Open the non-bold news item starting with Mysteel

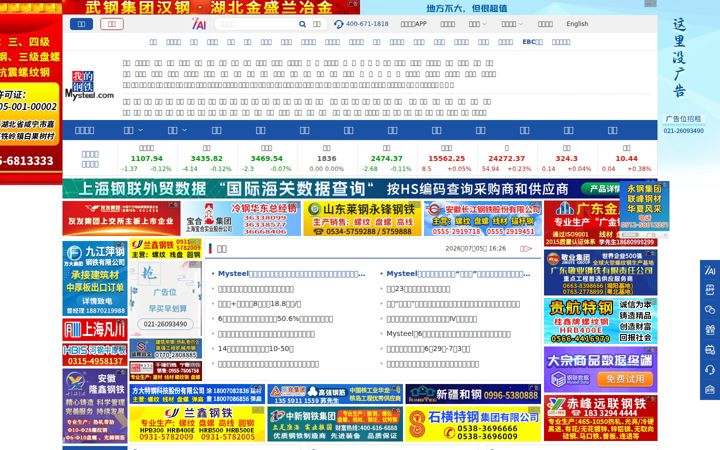pyautogui.click(x=448, y=334)
